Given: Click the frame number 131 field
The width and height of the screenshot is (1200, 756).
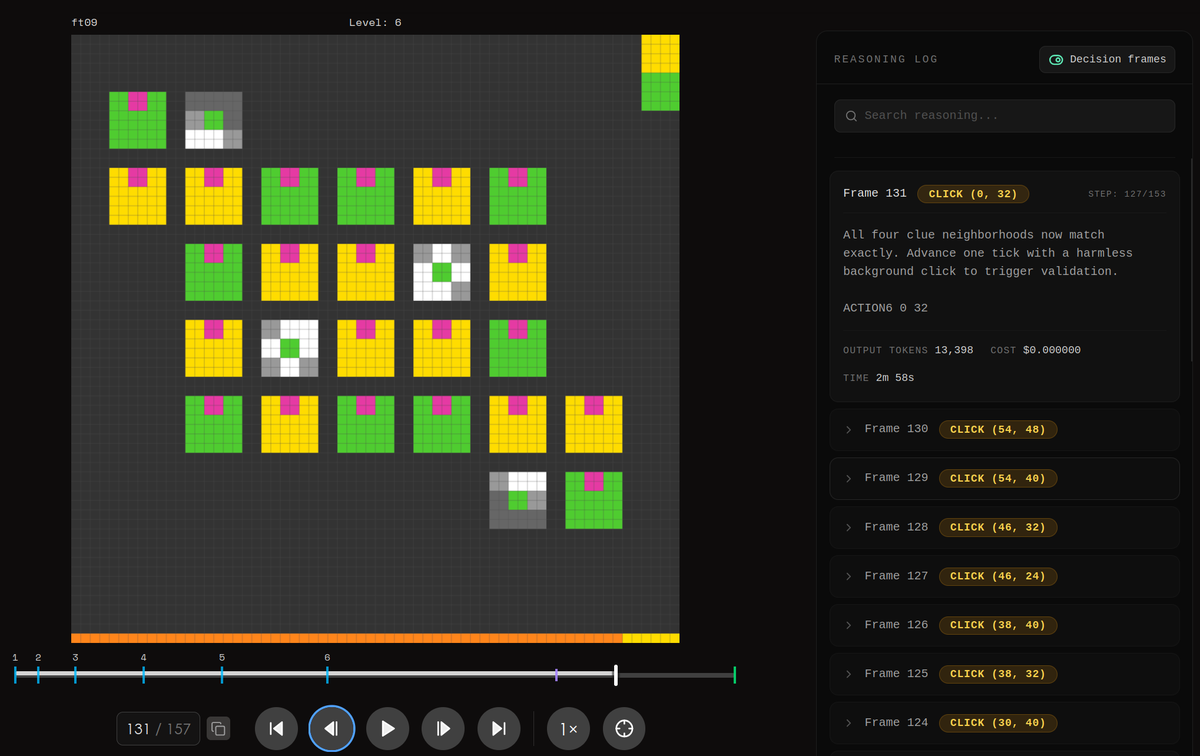Looking at the screenshot, I should (158, 728).
